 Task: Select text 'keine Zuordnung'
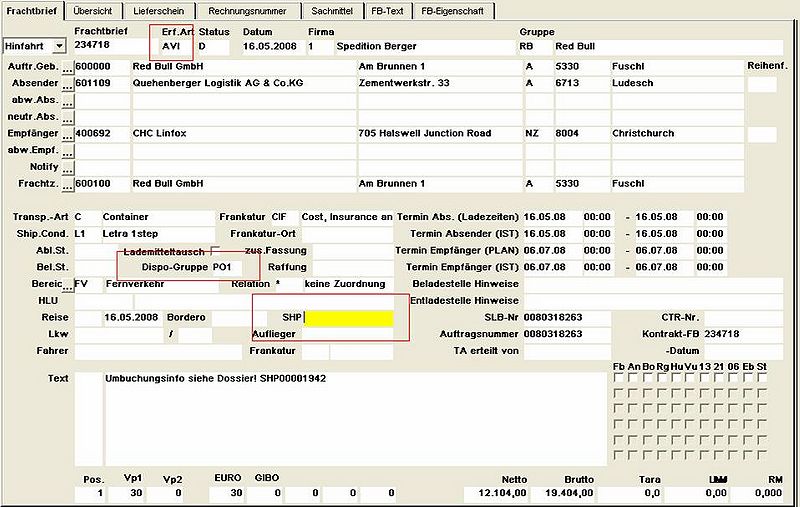click(x=345, y=284)
